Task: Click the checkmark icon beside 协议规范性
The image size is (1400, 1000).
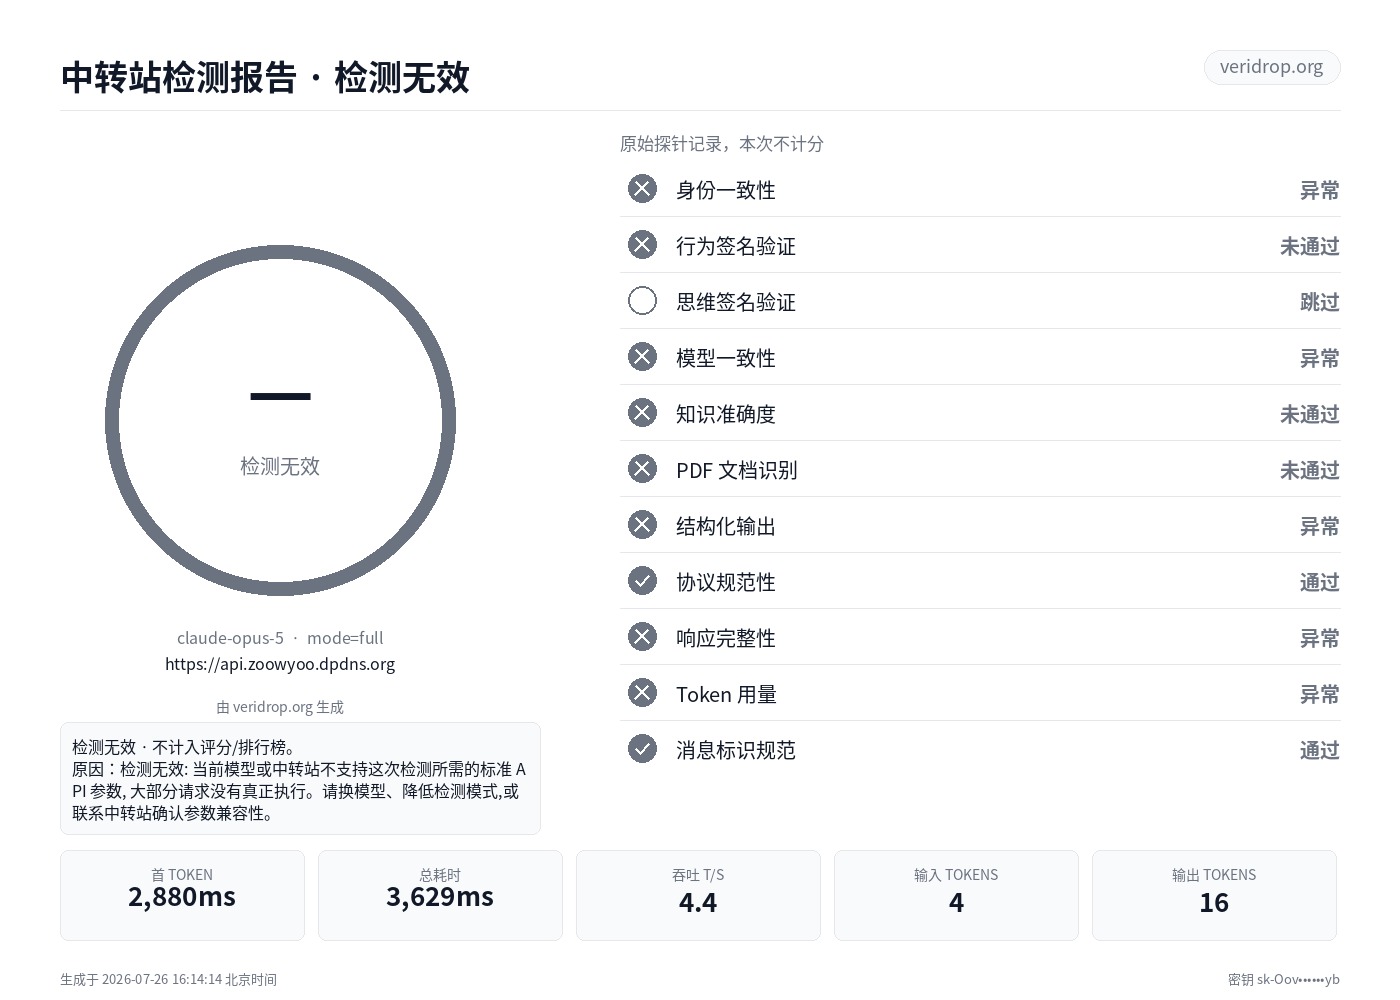Action: [x=642, y=581]
